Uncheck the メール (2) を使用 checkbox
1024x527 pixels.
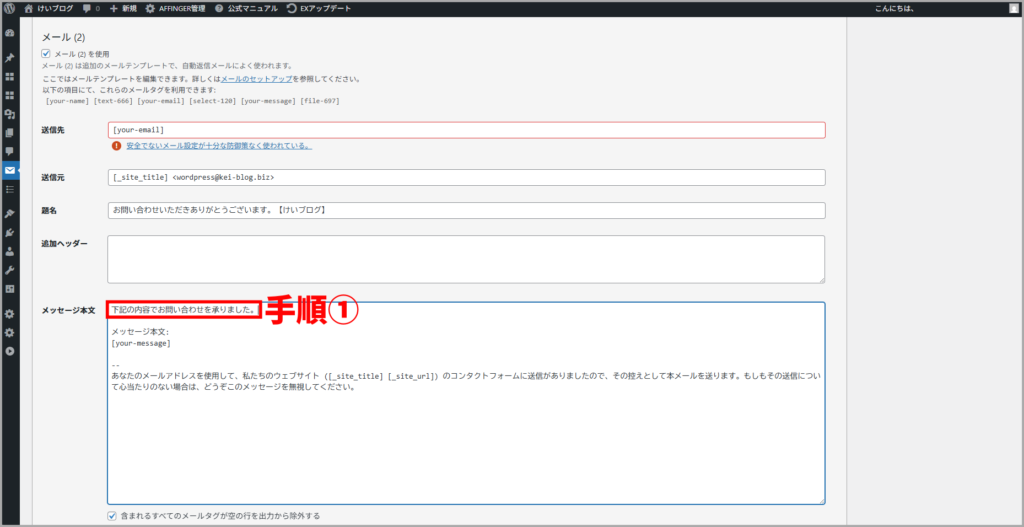(x=46, y=54)
